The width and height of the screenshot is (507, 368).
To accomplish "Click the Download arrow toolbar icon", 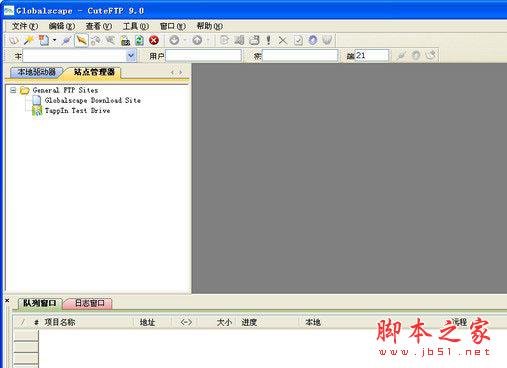I will [174, 41].
